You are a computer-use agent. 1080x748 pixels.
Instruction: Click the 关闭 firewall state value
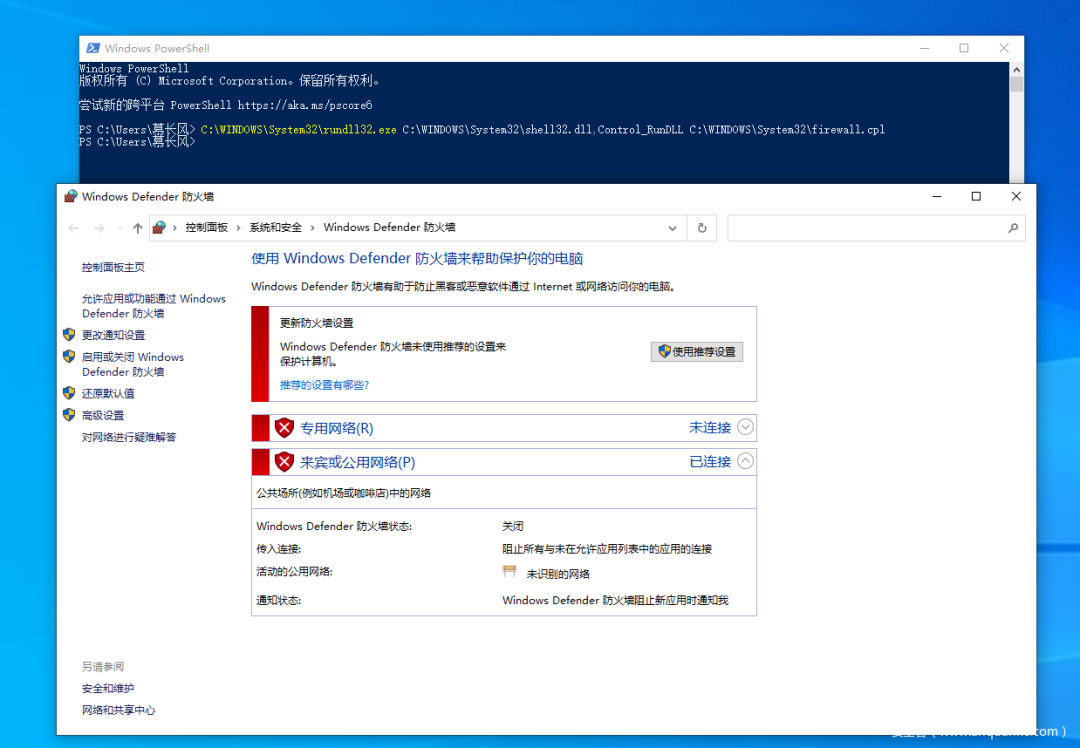[512, 526]
